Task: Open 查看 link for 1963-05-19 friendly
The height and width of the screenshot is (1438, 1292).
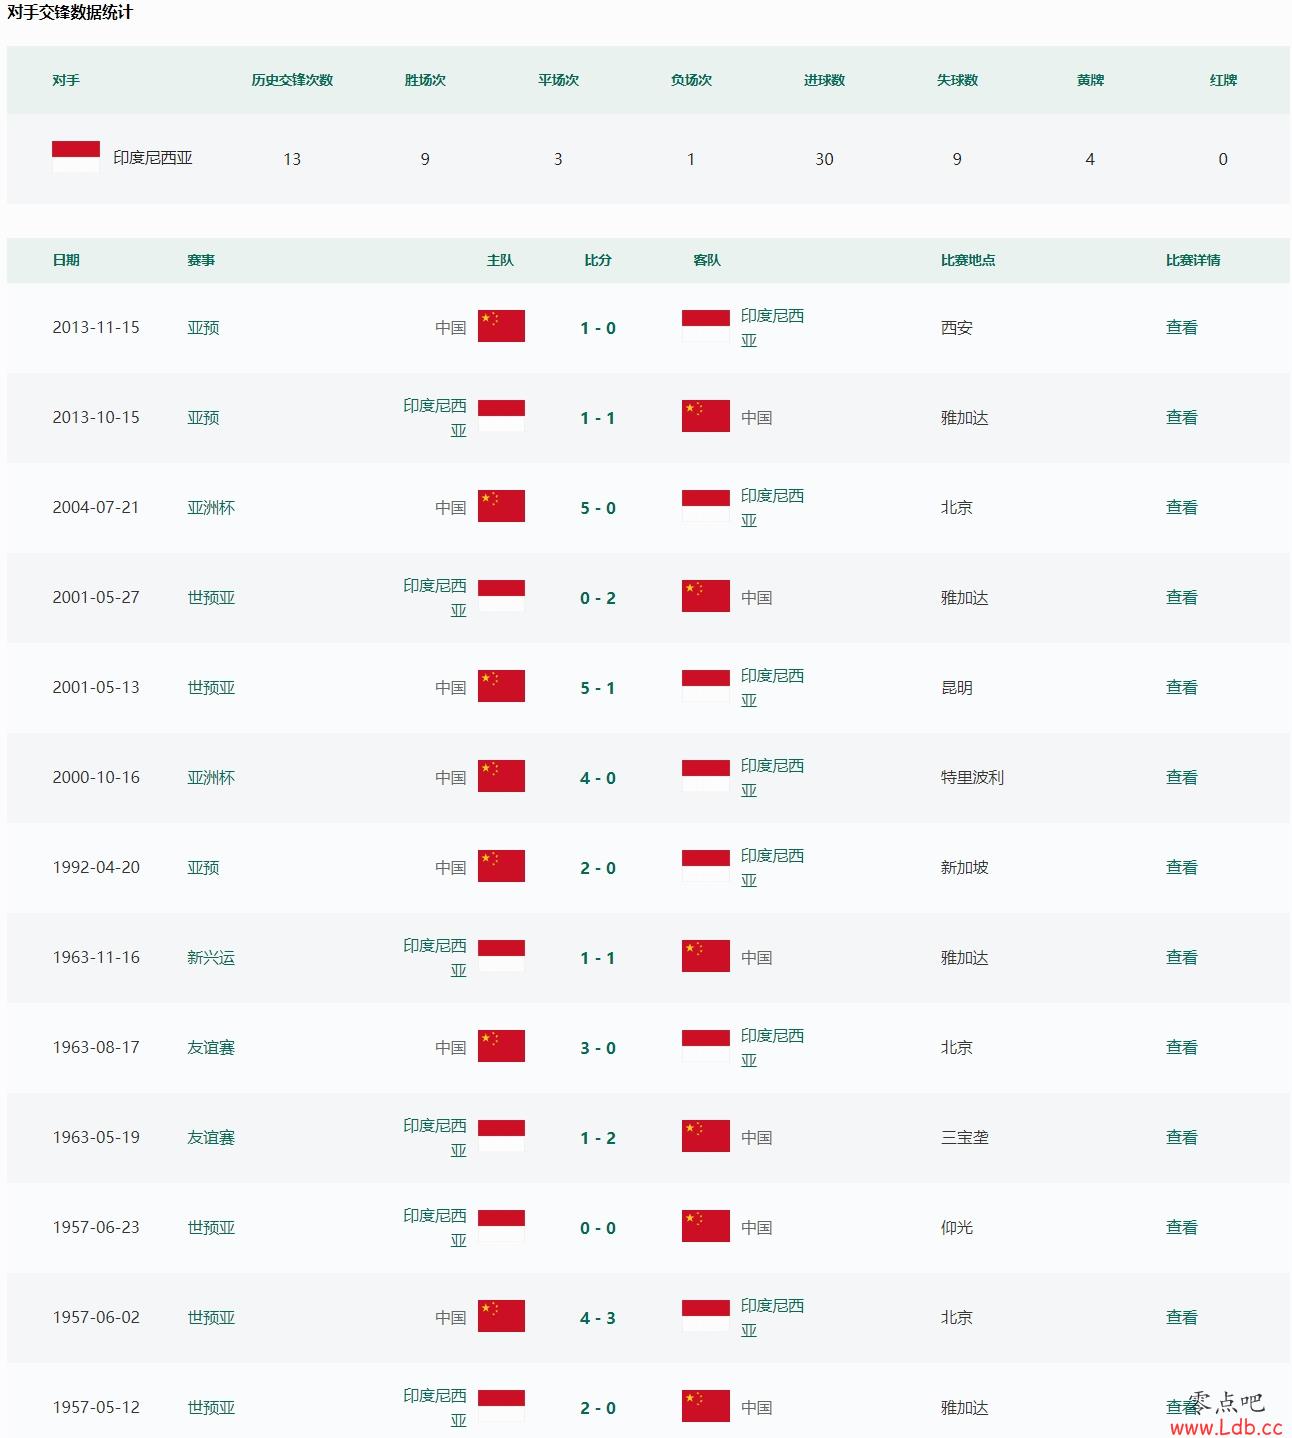Action: (x=1181, y=1137)
